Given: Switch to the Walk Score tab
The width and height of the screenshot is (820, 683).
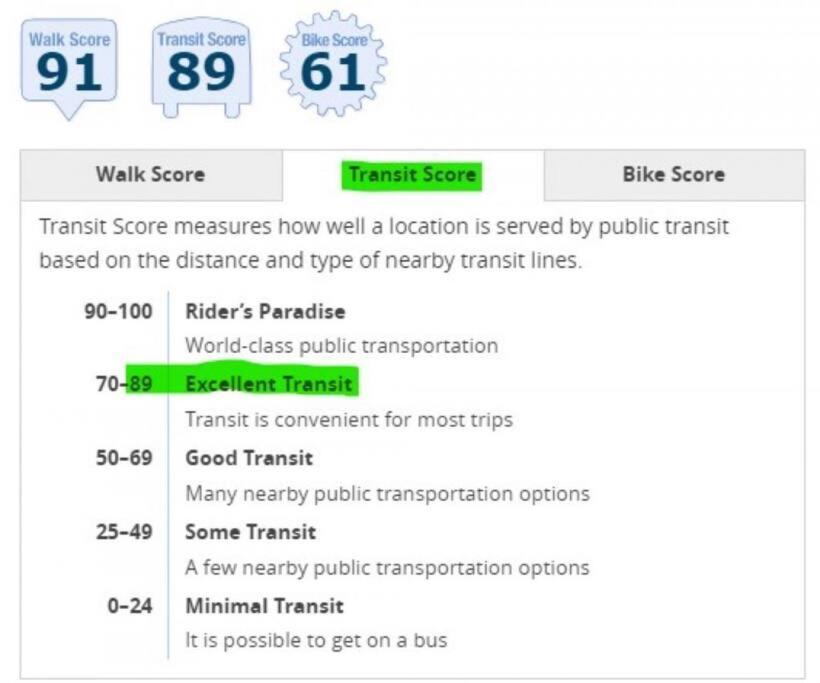Looking at the screenshot, I should click(x=151, y=175).
